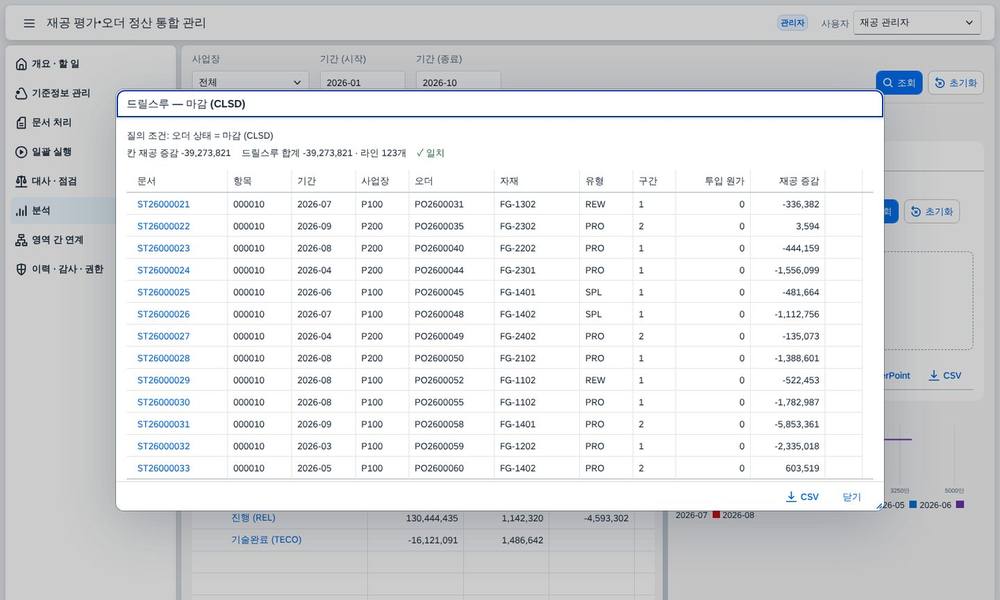Open document link ST26000025
Image resolution: width=1000 pixels, height=600 pixels.
point(163,292)
